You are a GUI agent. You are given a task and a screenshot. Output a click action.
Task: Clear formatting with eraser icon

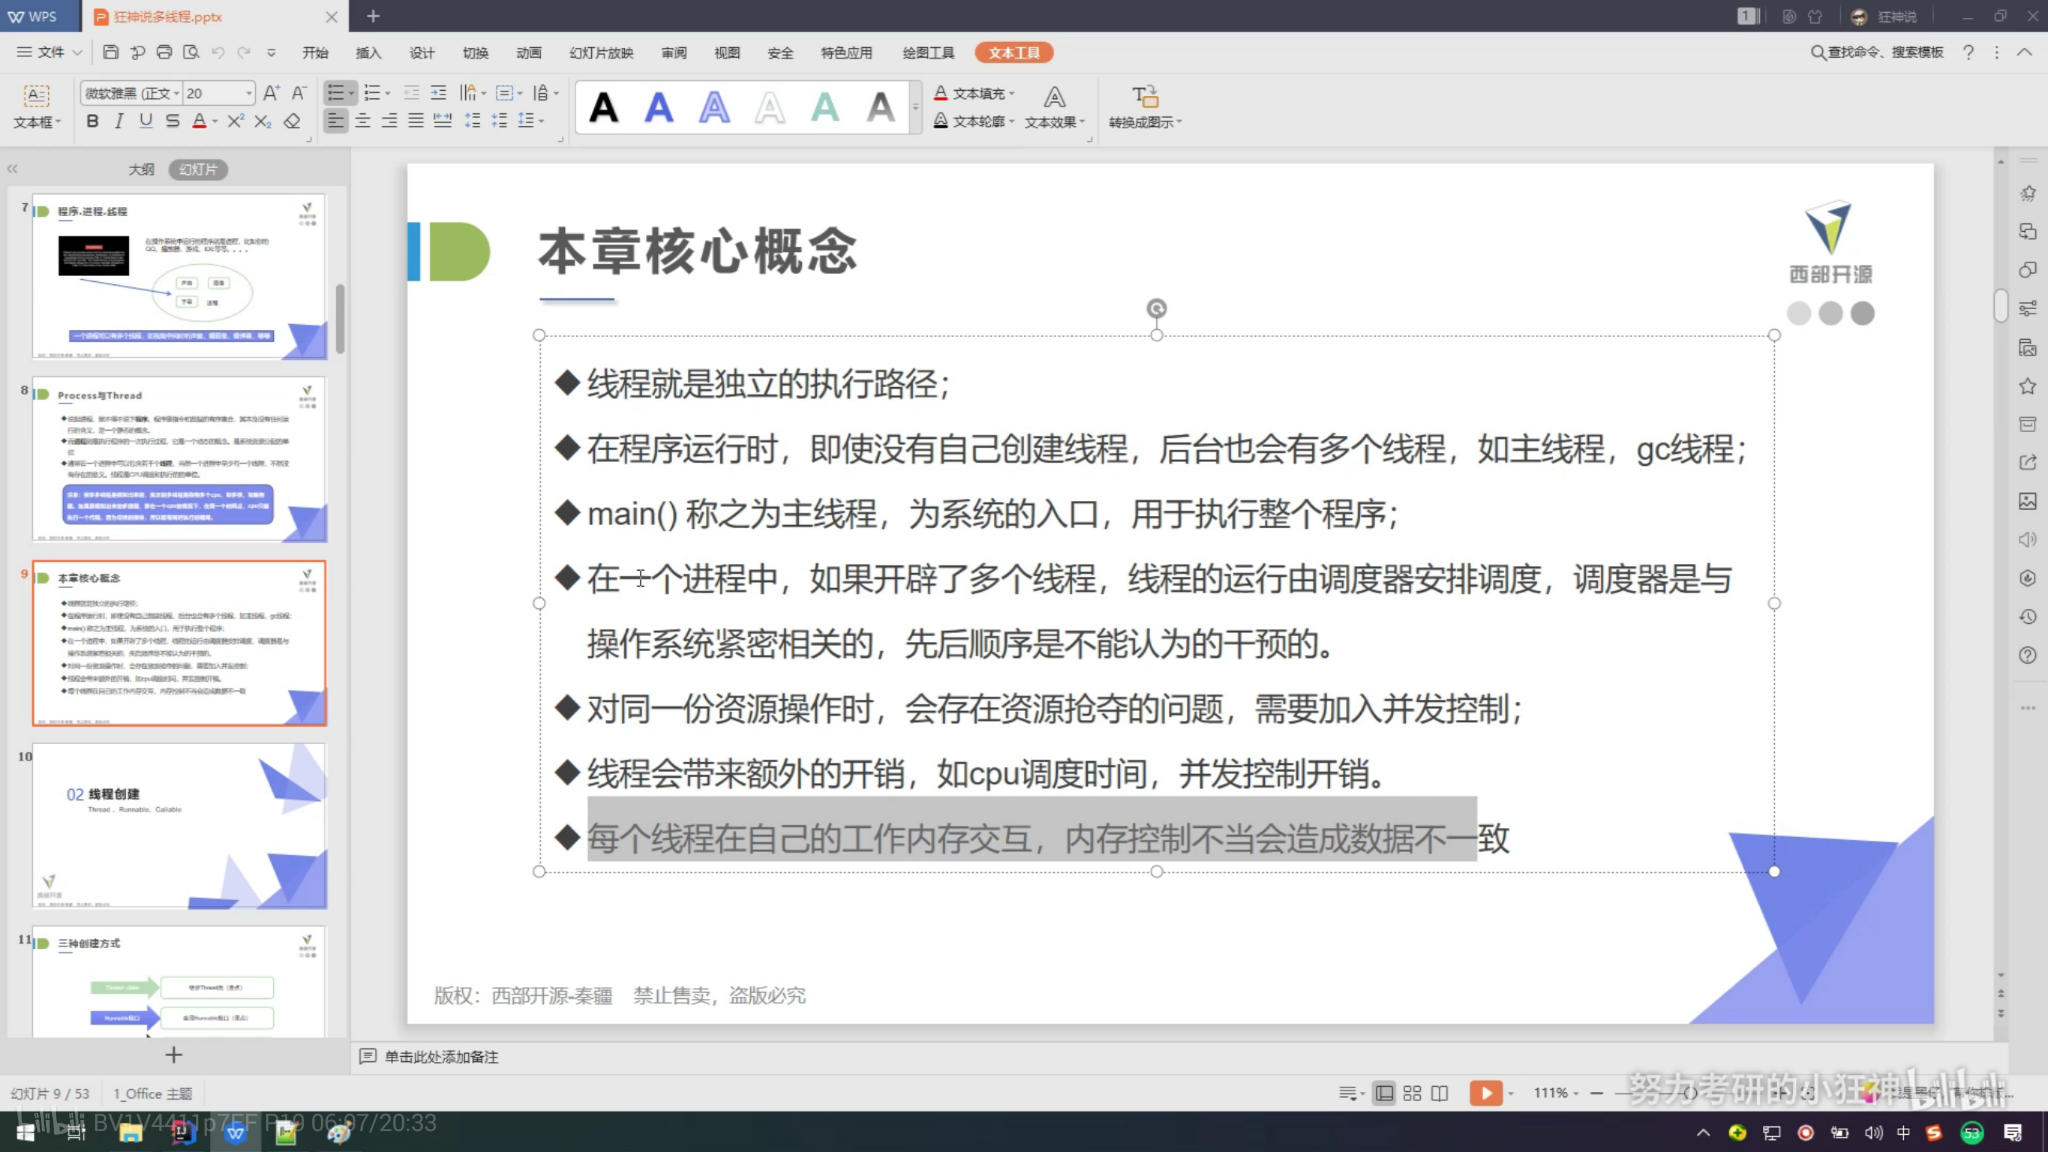coord(292,121)
